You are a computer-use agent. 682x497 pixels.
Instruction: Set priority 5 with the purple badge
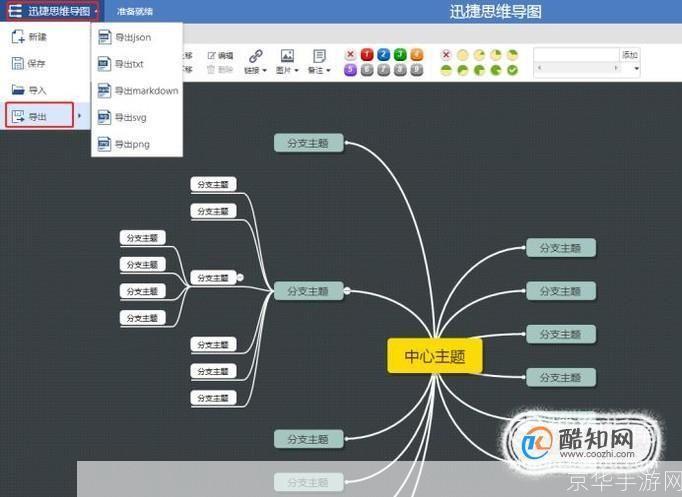point(350,70)
